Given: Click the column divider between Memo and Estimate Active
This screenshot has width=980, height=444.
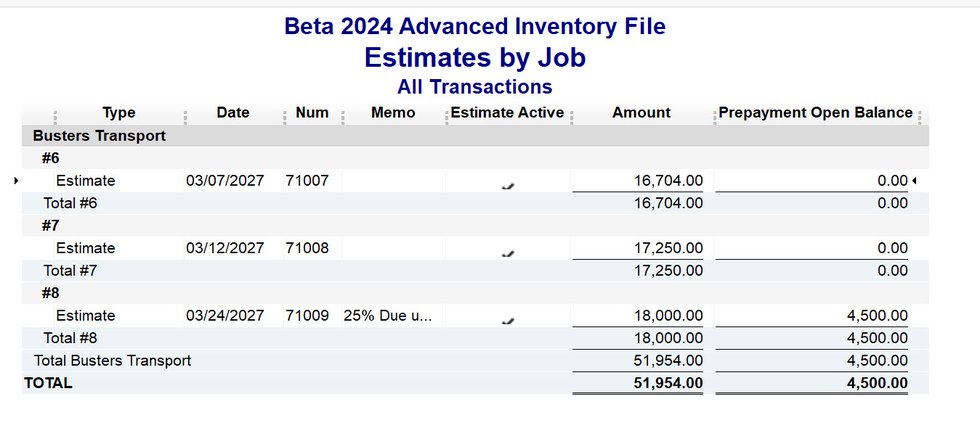Looking at the screenshot, I should 446,114.
